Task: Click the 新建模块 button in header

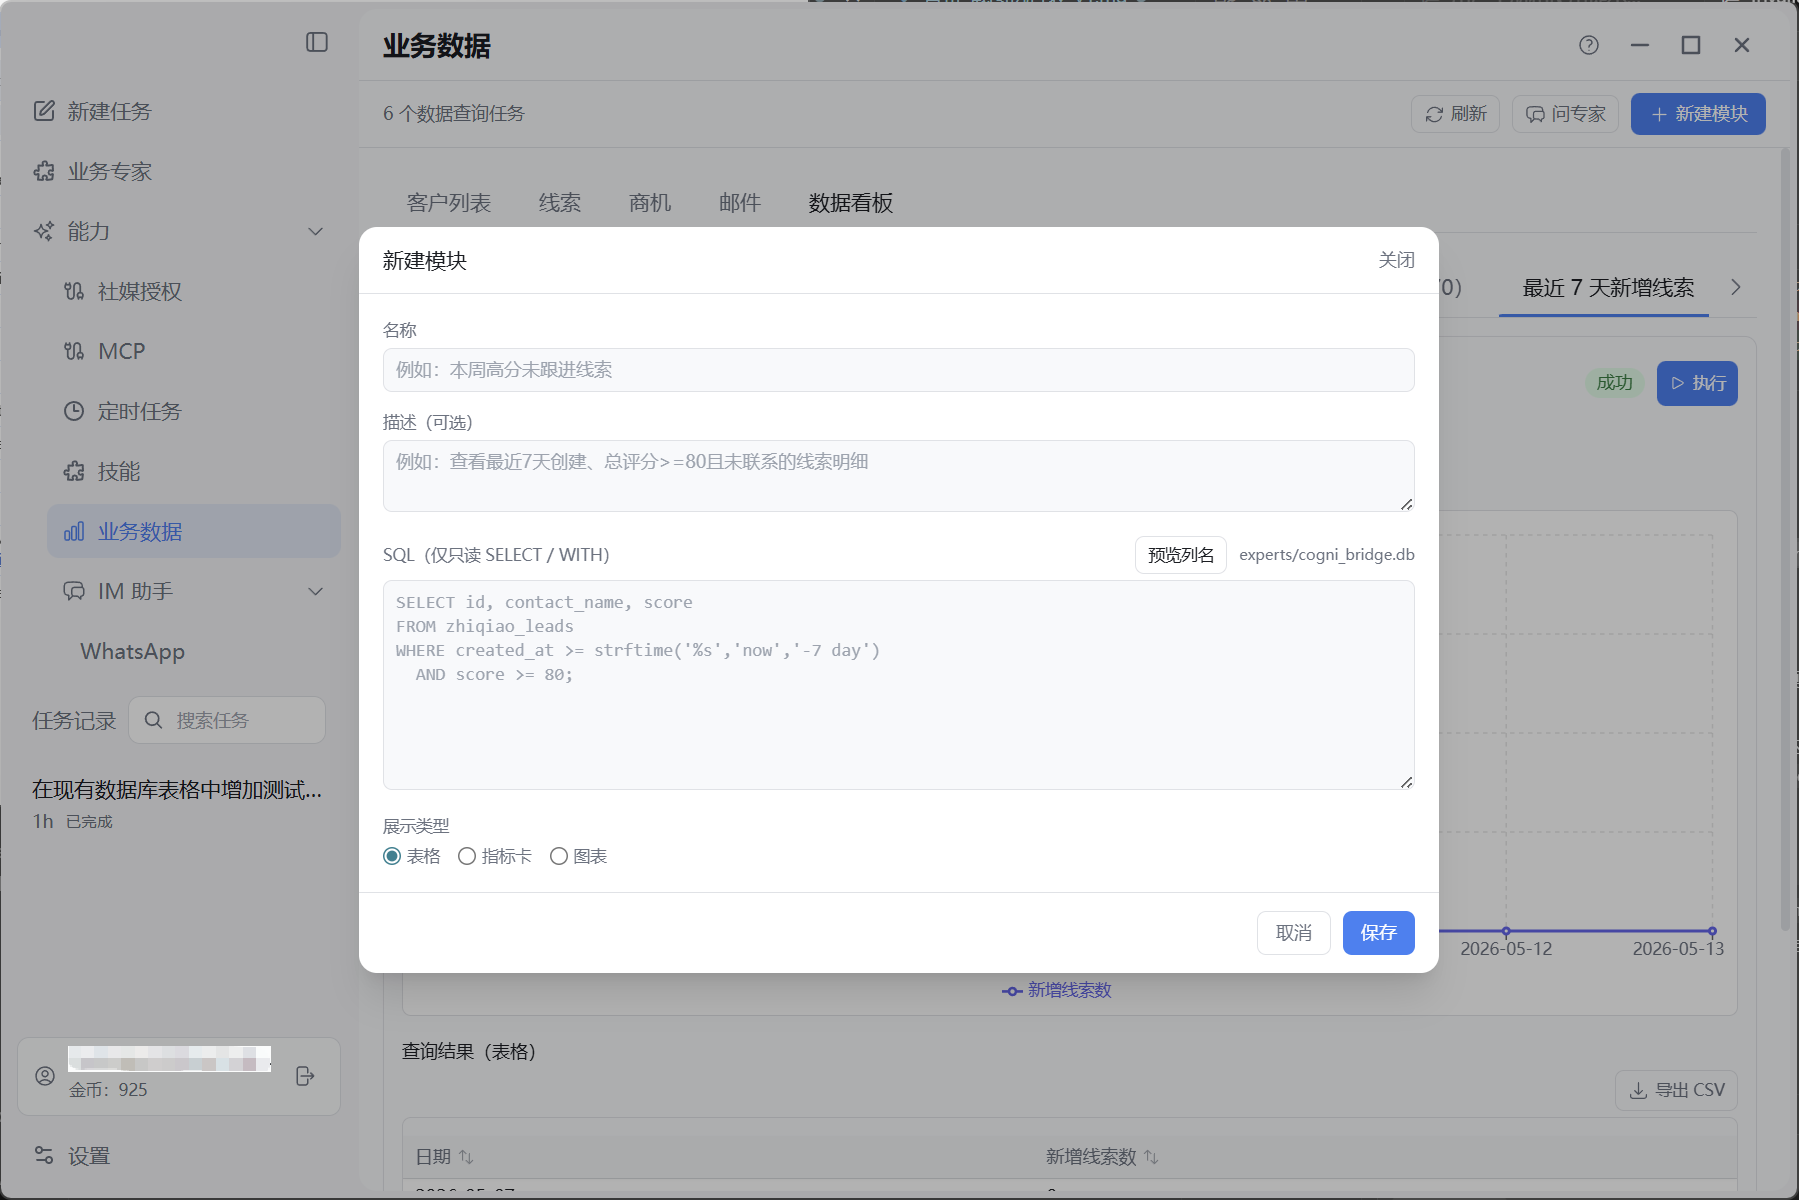Action: [1698, 114]
